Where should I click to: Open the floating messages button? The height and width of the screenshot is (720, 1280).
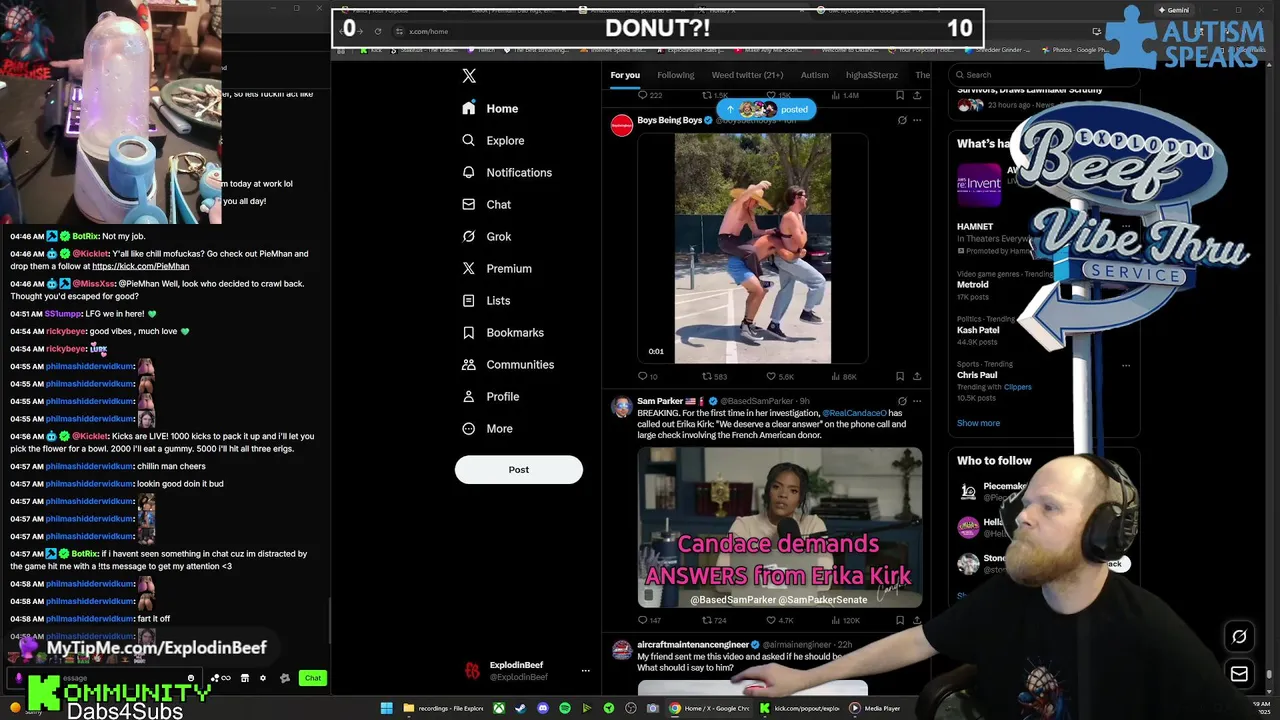click(1239, 674)
